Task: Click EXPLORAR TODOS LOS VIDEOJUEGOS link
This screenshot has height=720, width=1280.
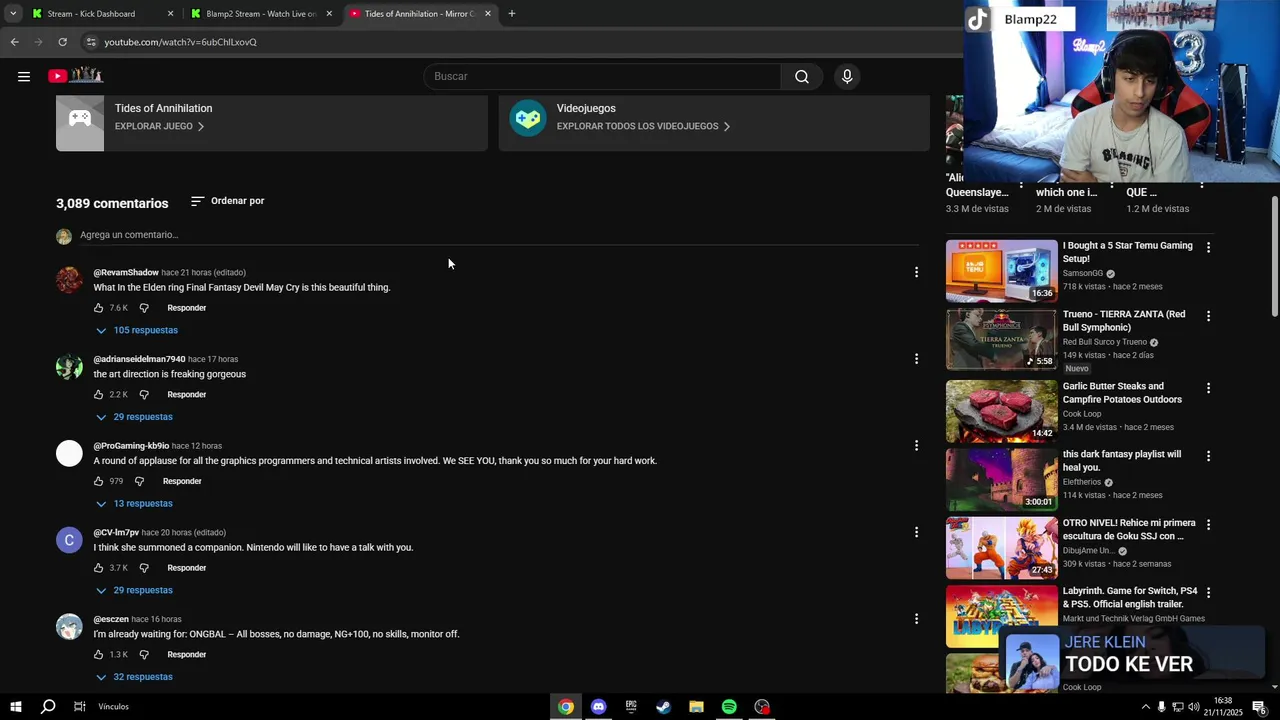Action: tap(643, 126)
